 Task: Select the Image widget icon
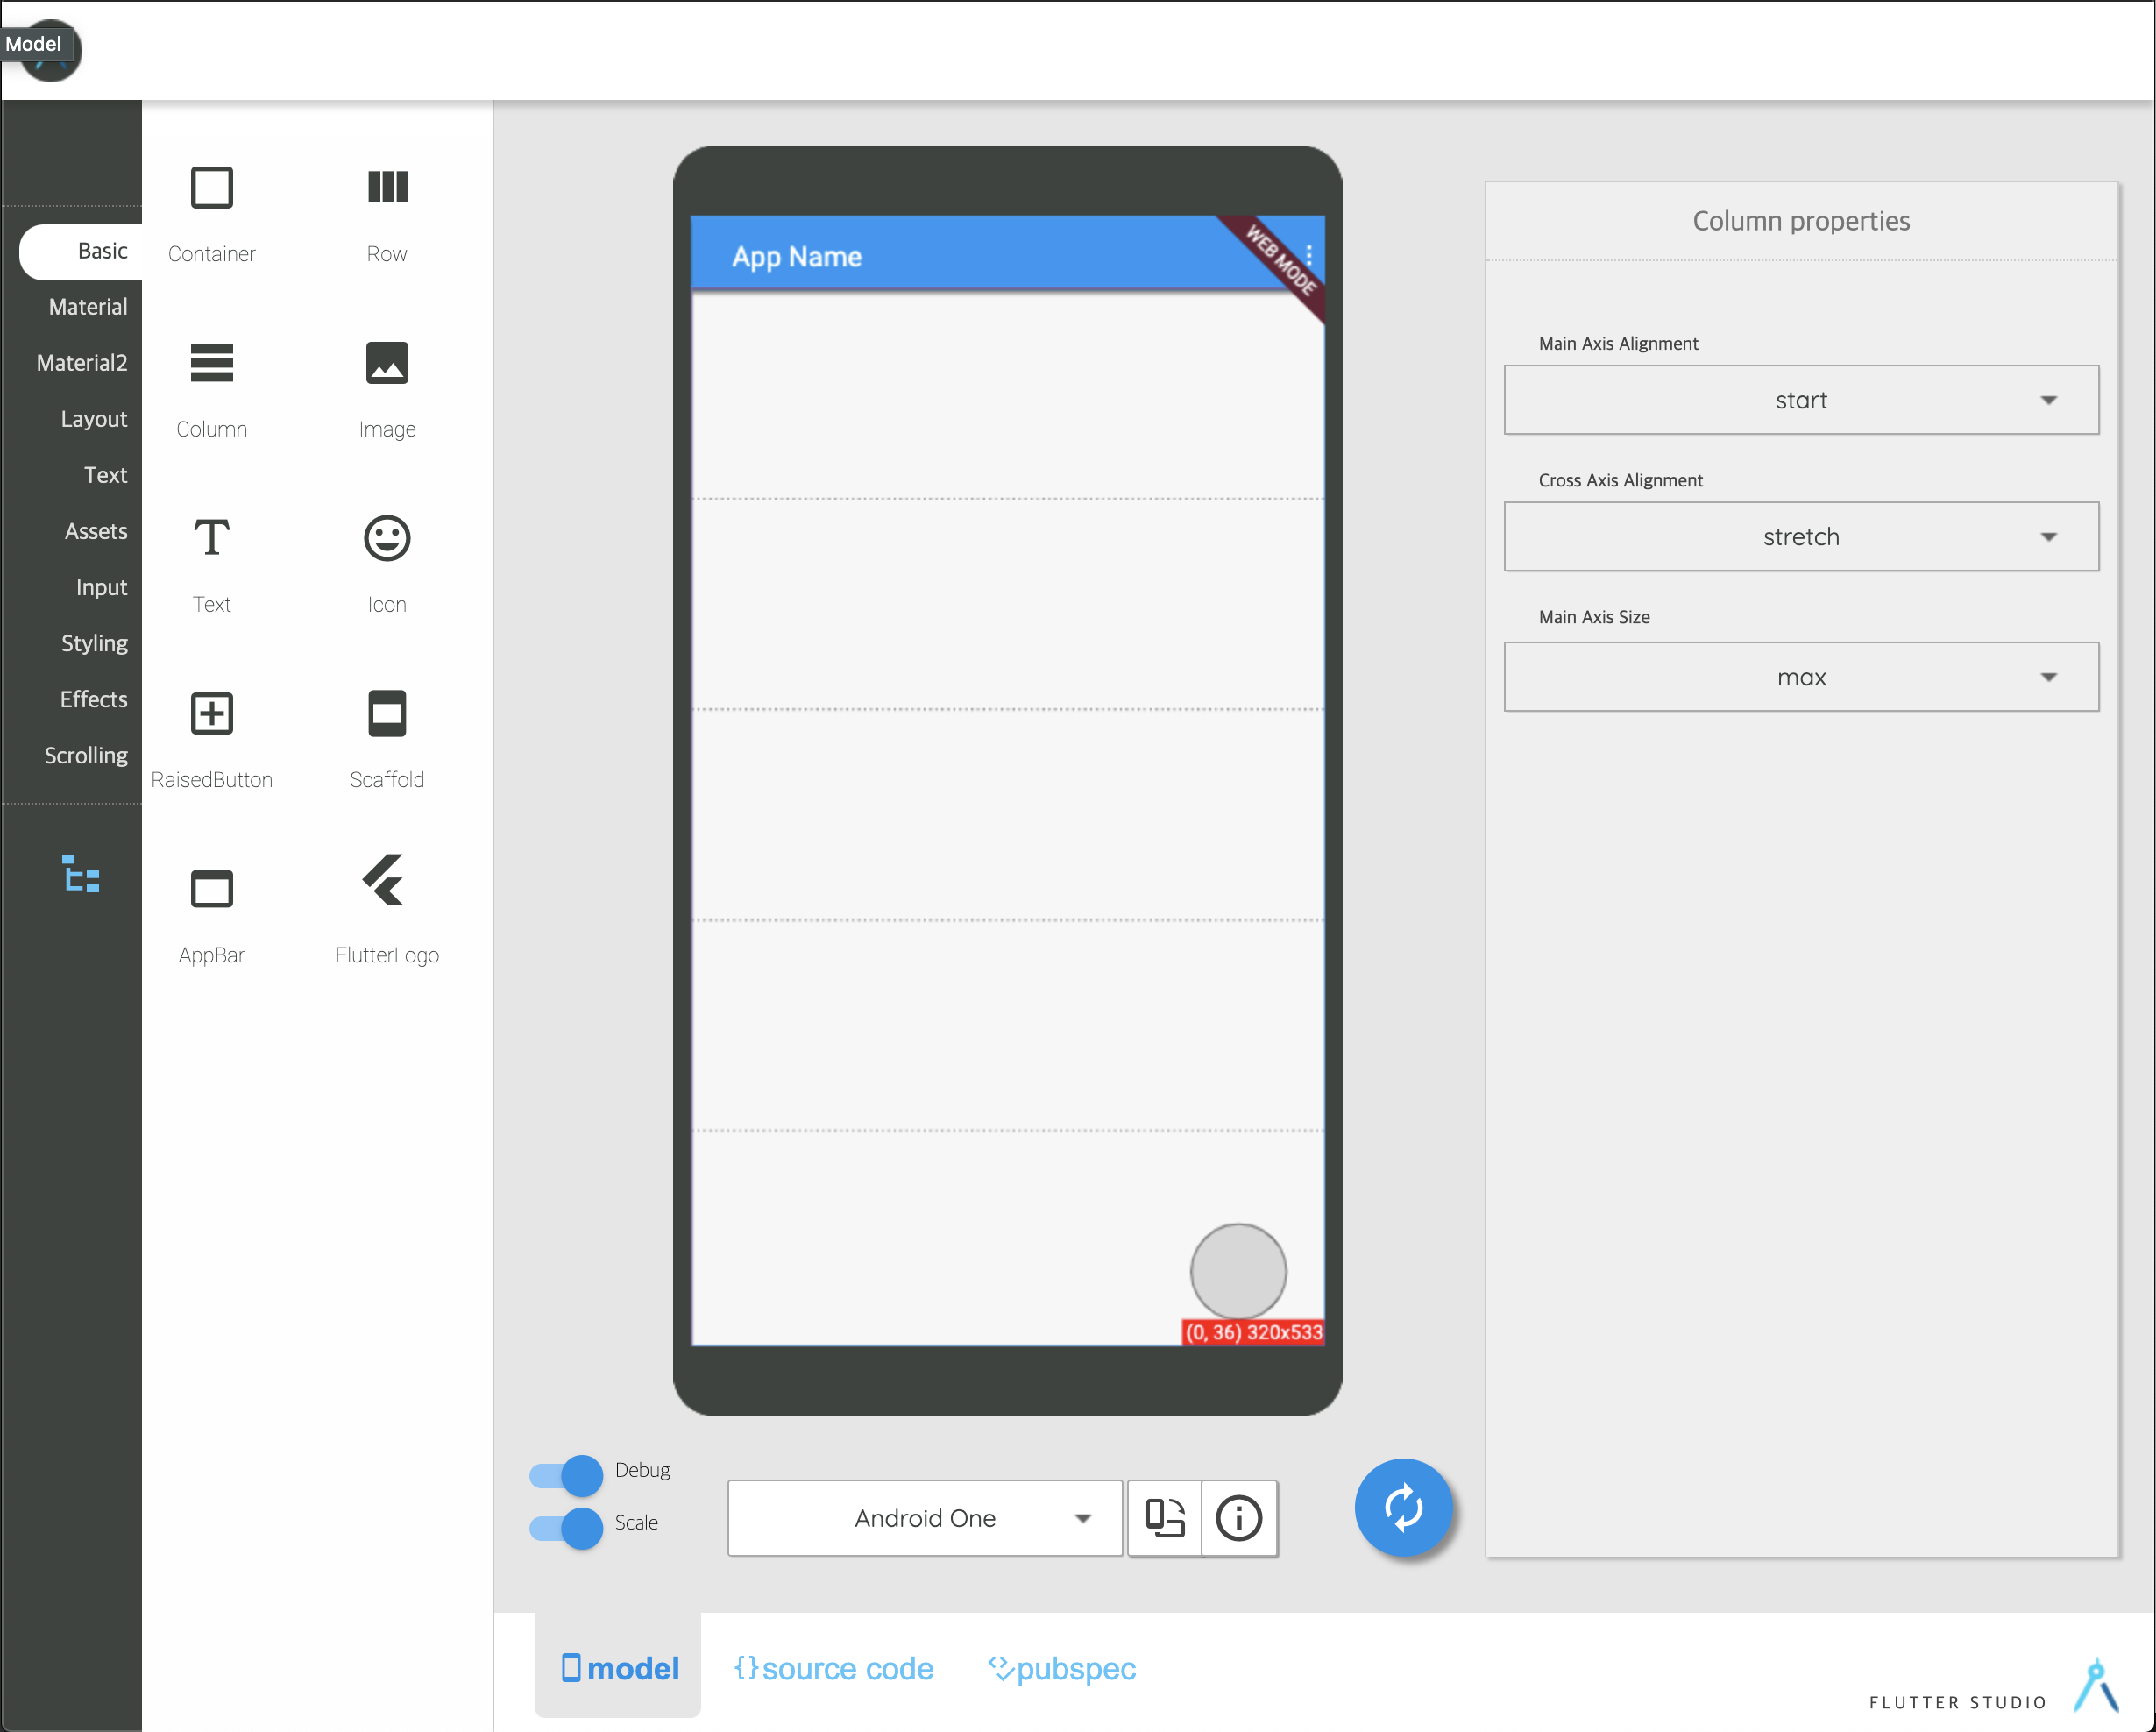click(387, 363)
